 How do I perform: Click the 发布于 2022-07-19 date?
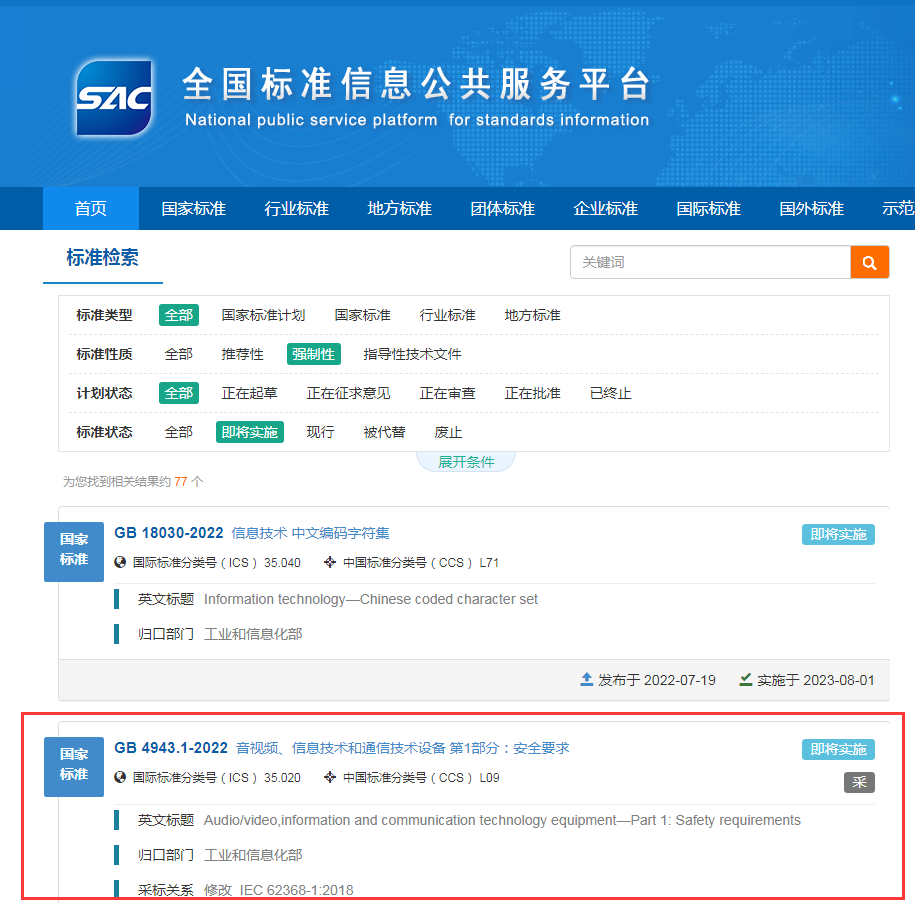tap(656, 681)
